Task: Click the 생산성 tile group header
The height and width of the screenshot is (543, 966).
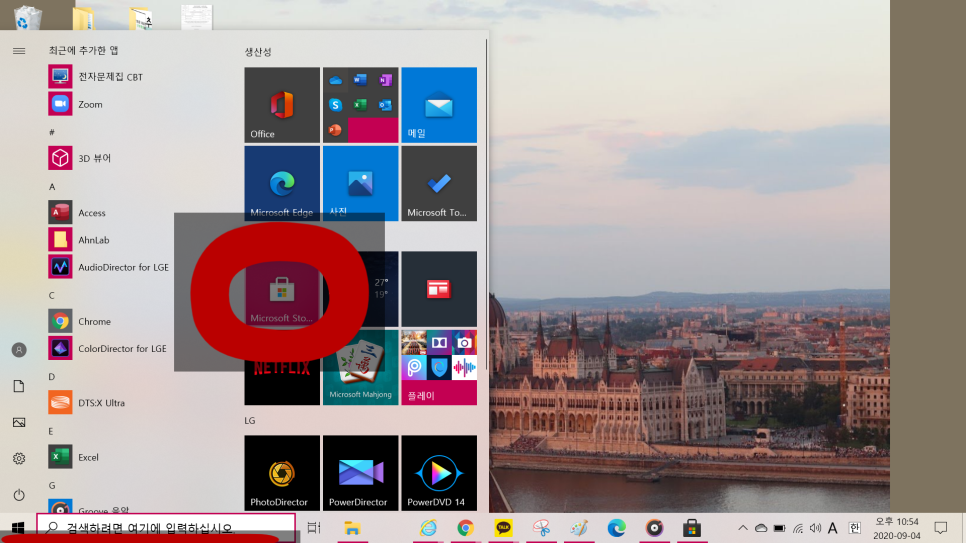Action: [258, 52]
